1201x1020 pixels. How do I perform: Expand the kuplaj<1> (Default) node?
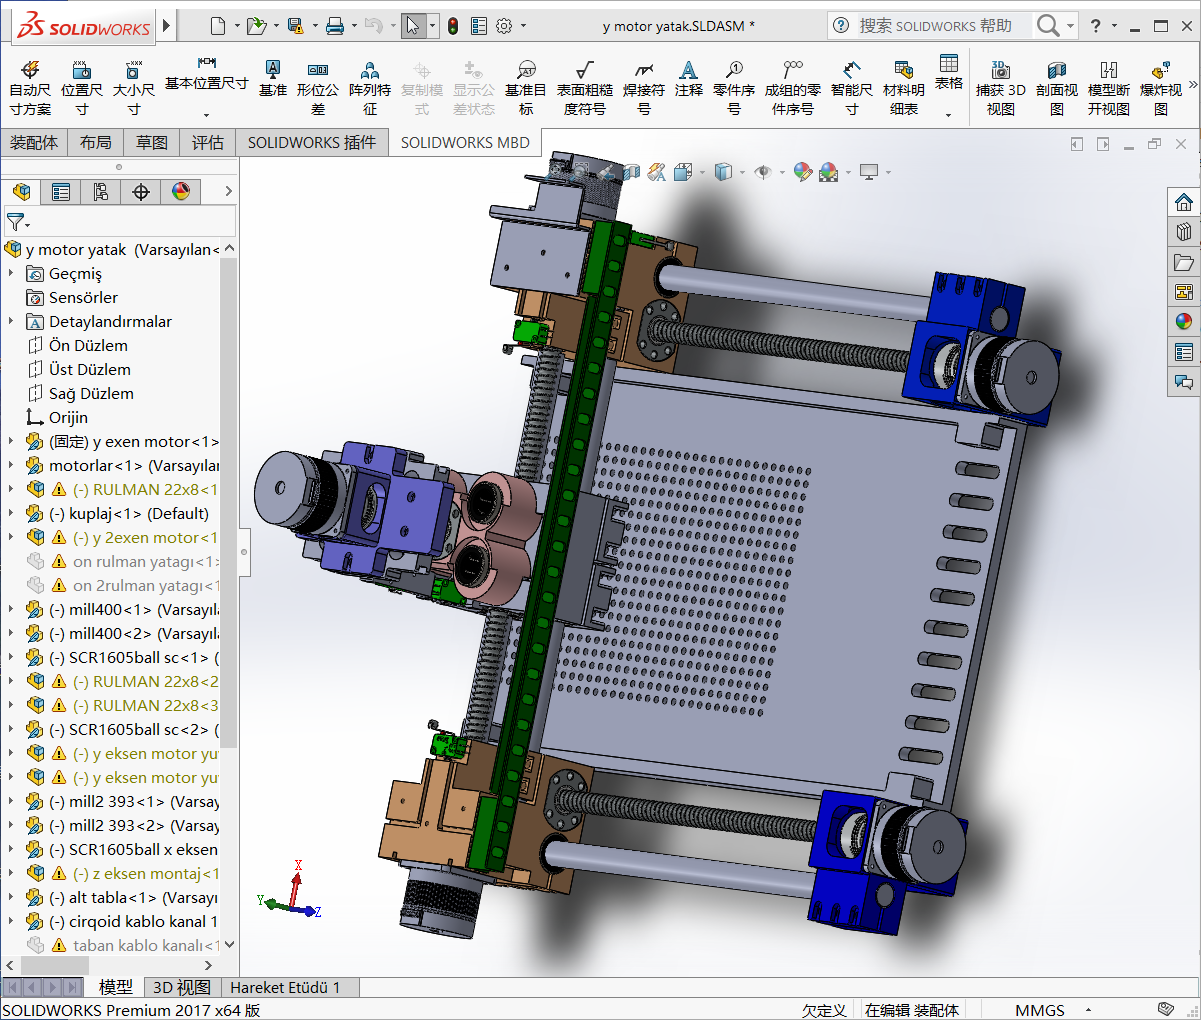tap(11, 513)
